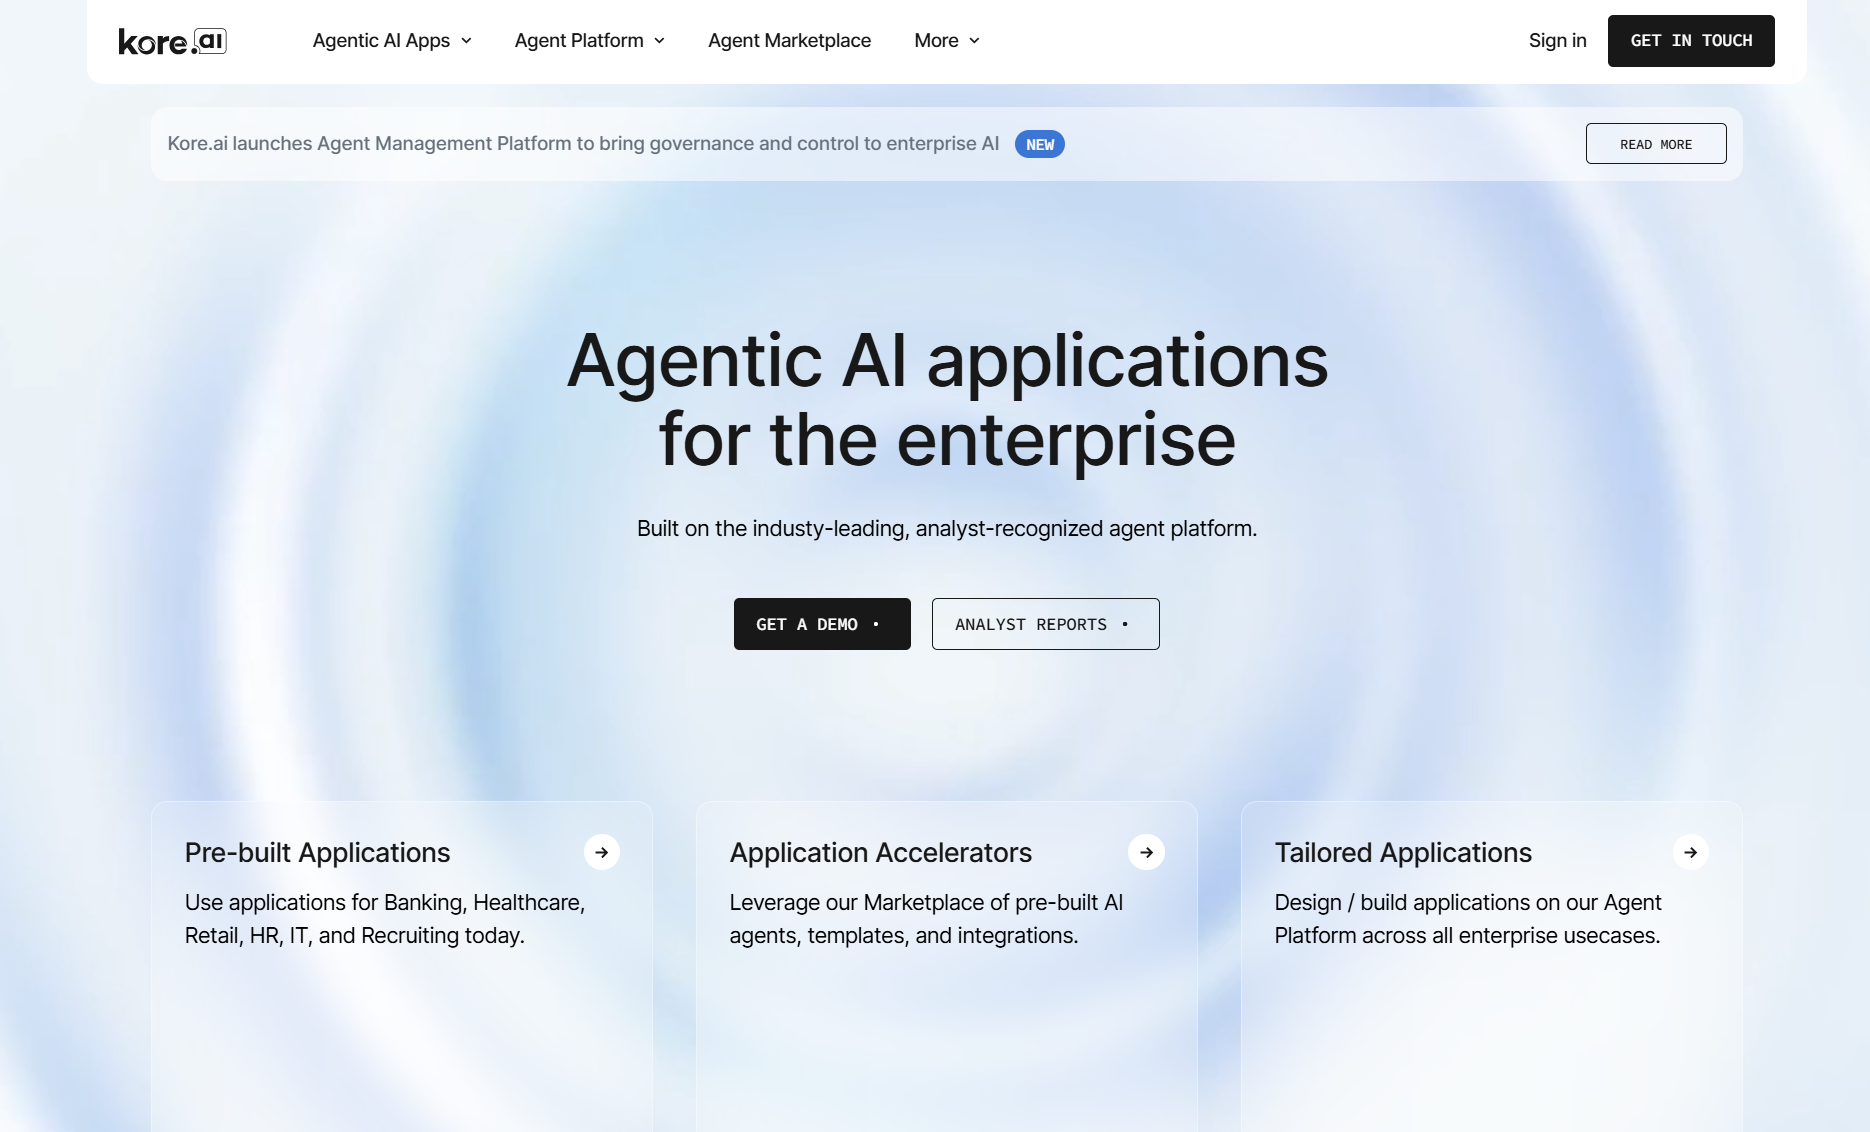Expand the Agent Platform menu chevron
The image size is (1870, 1132).
[x=659, y=41]
